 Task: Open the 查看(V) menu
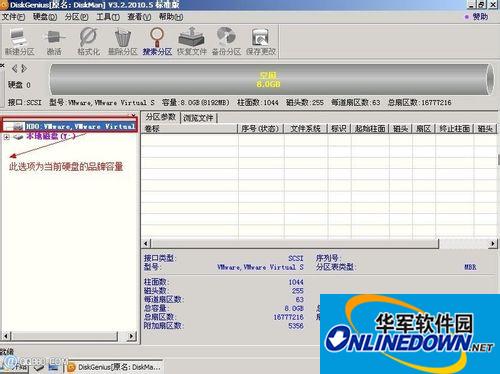click(139, 17)
